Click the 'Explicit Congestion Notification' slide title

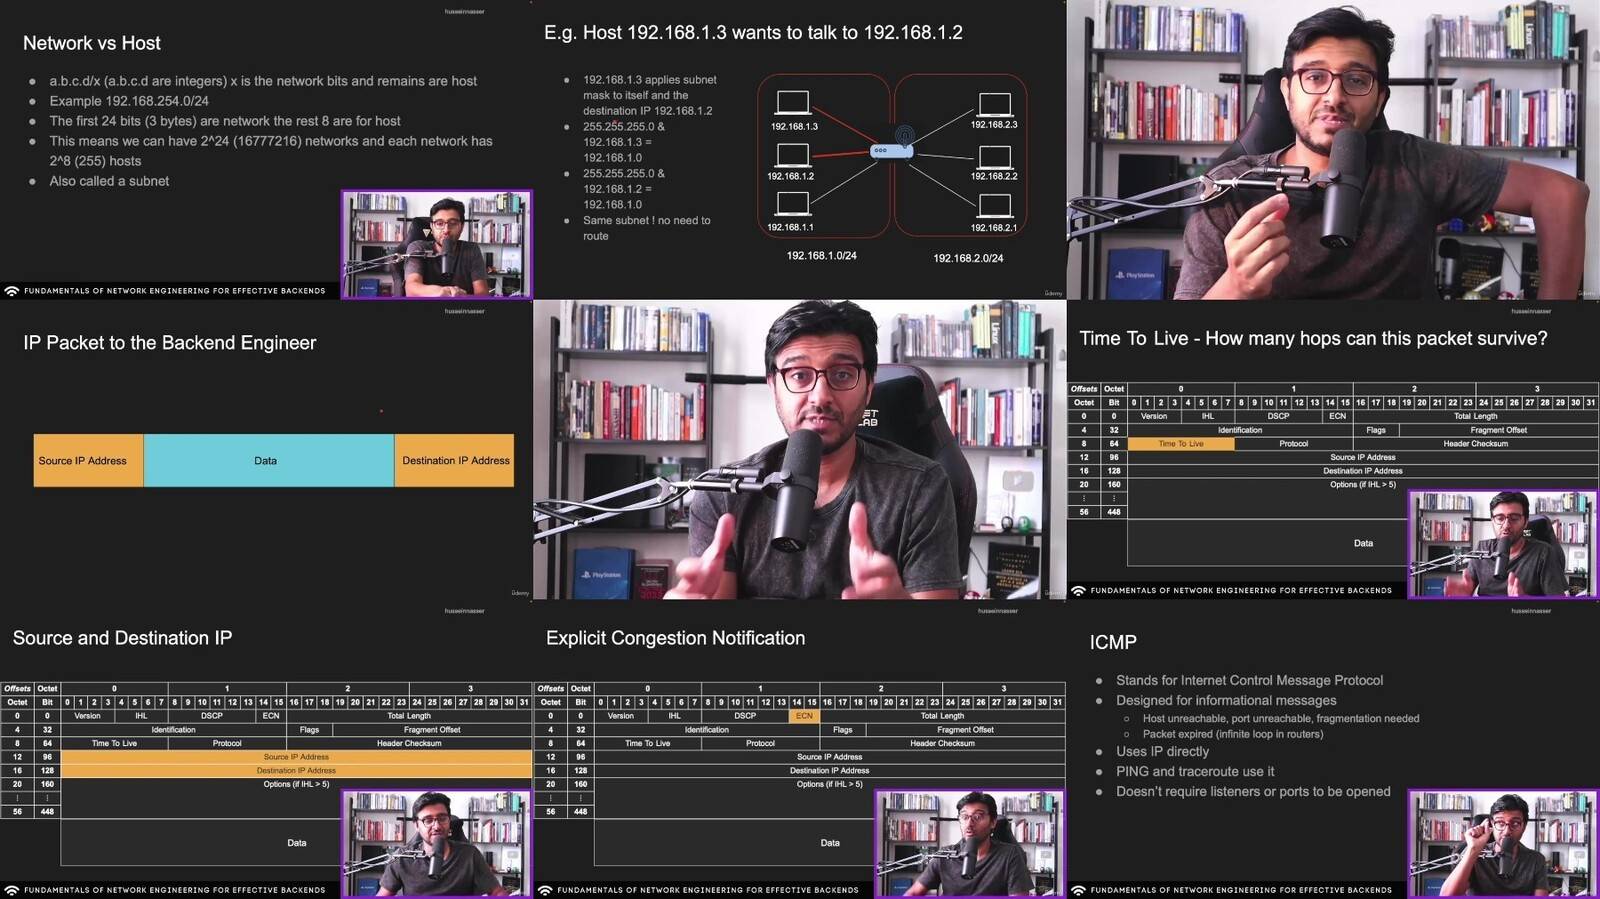tap(675, 638)
